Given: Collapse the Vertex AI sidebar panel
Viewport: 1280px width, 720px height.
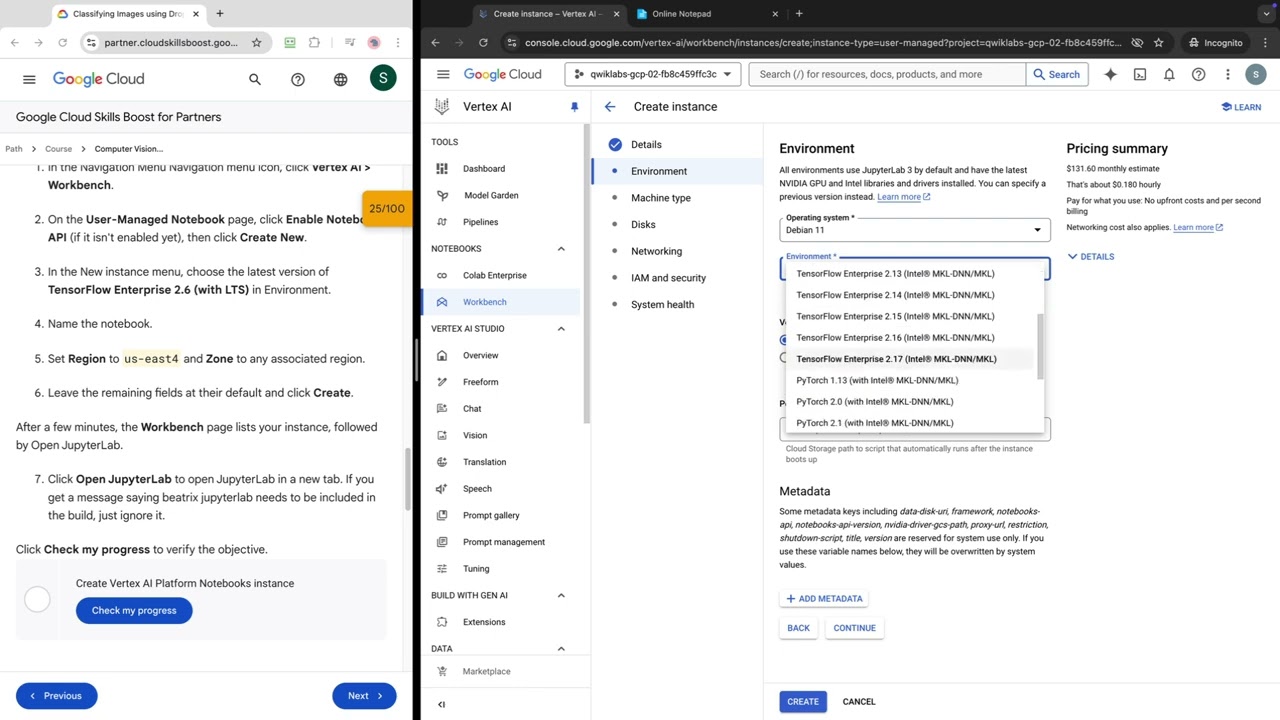Looking at the screenshot, I should (x=441, y=704).
